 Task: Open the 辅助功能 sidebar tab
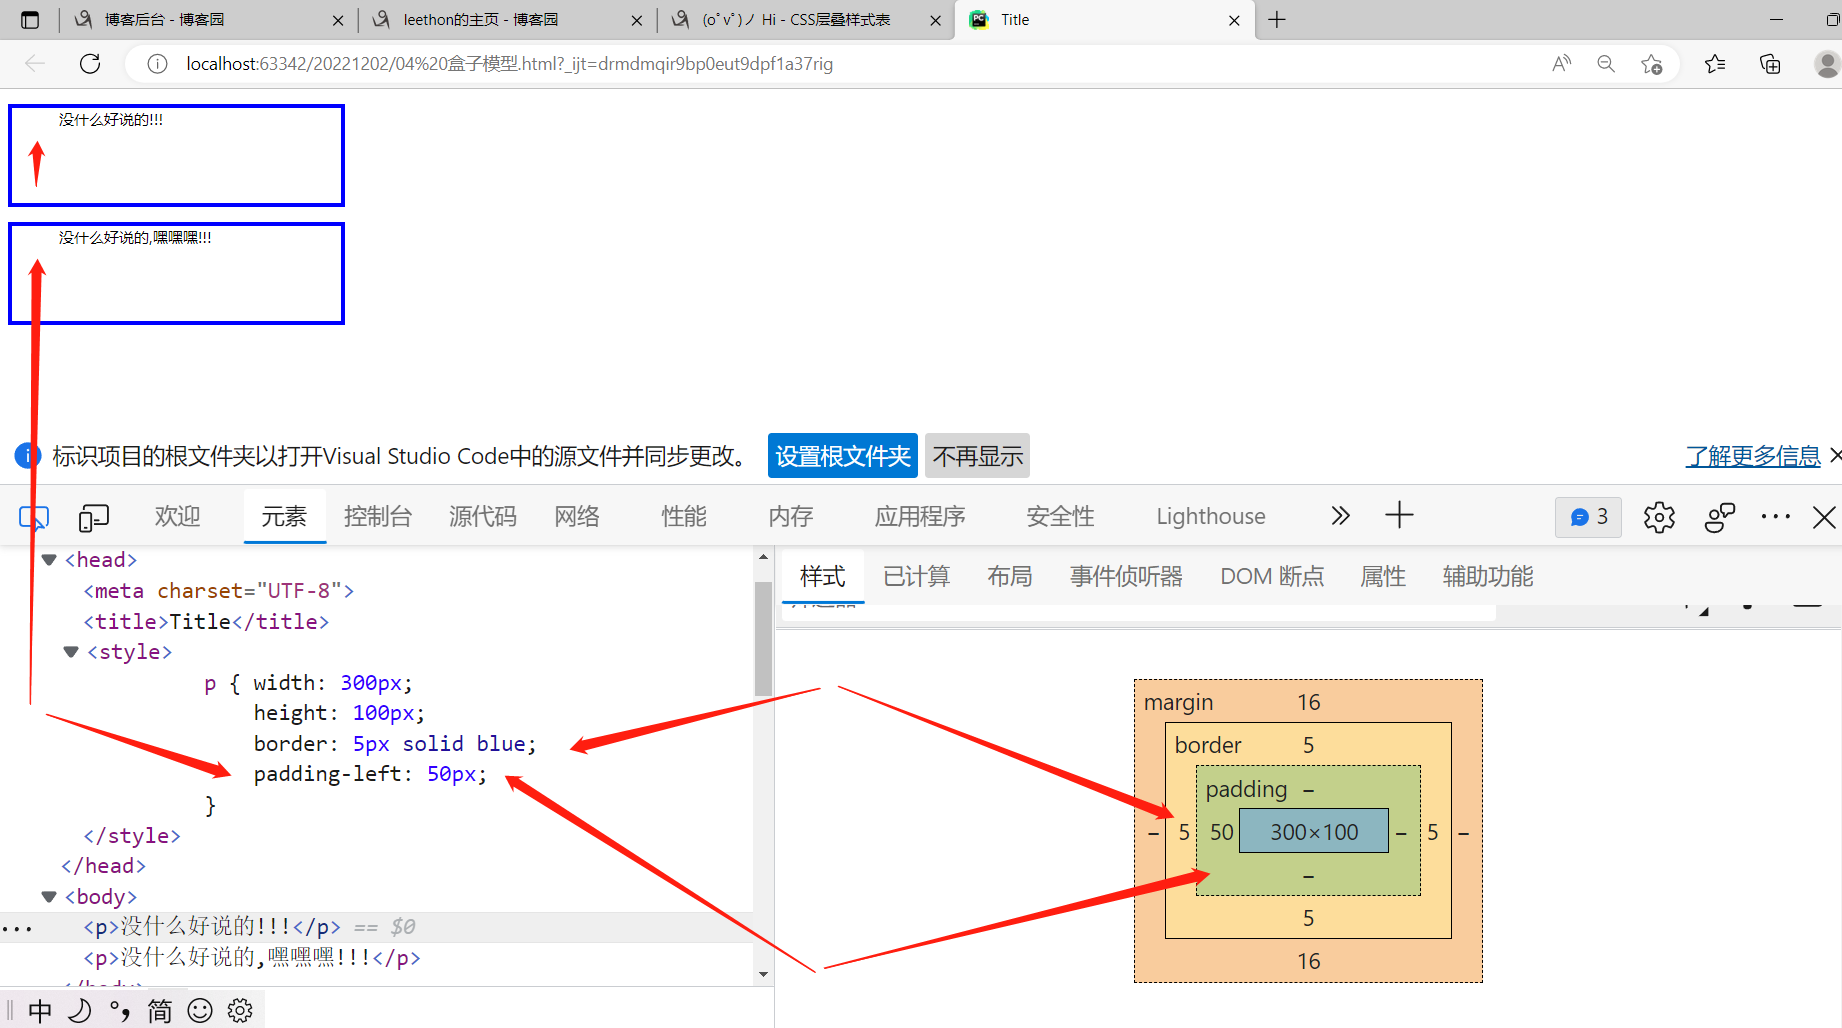point(1488,576)
